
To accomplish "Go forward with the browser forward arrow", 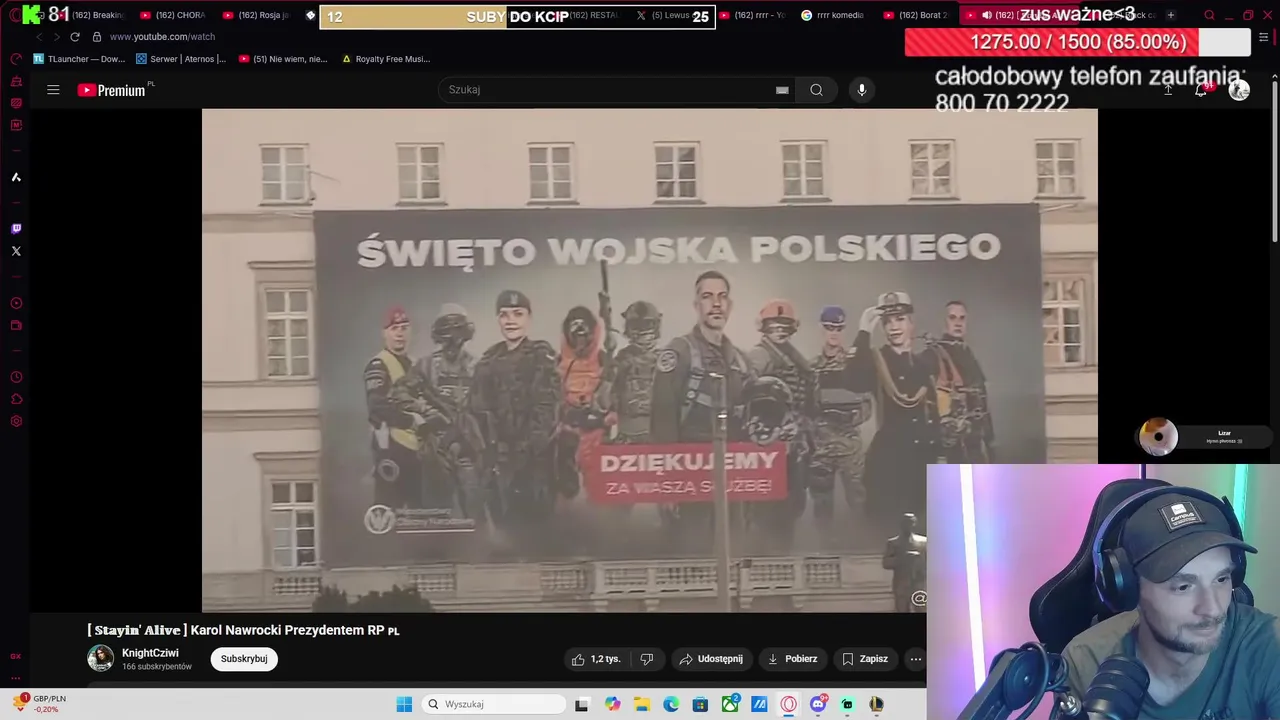I will pyautogui.click(x=55, y=36).
